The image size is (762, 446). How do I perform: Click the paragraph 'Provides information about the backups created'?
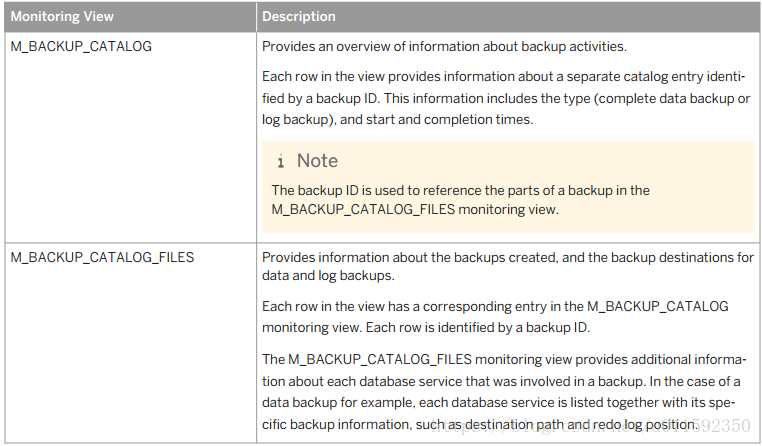pyautogui.click(x=508, y=266)
